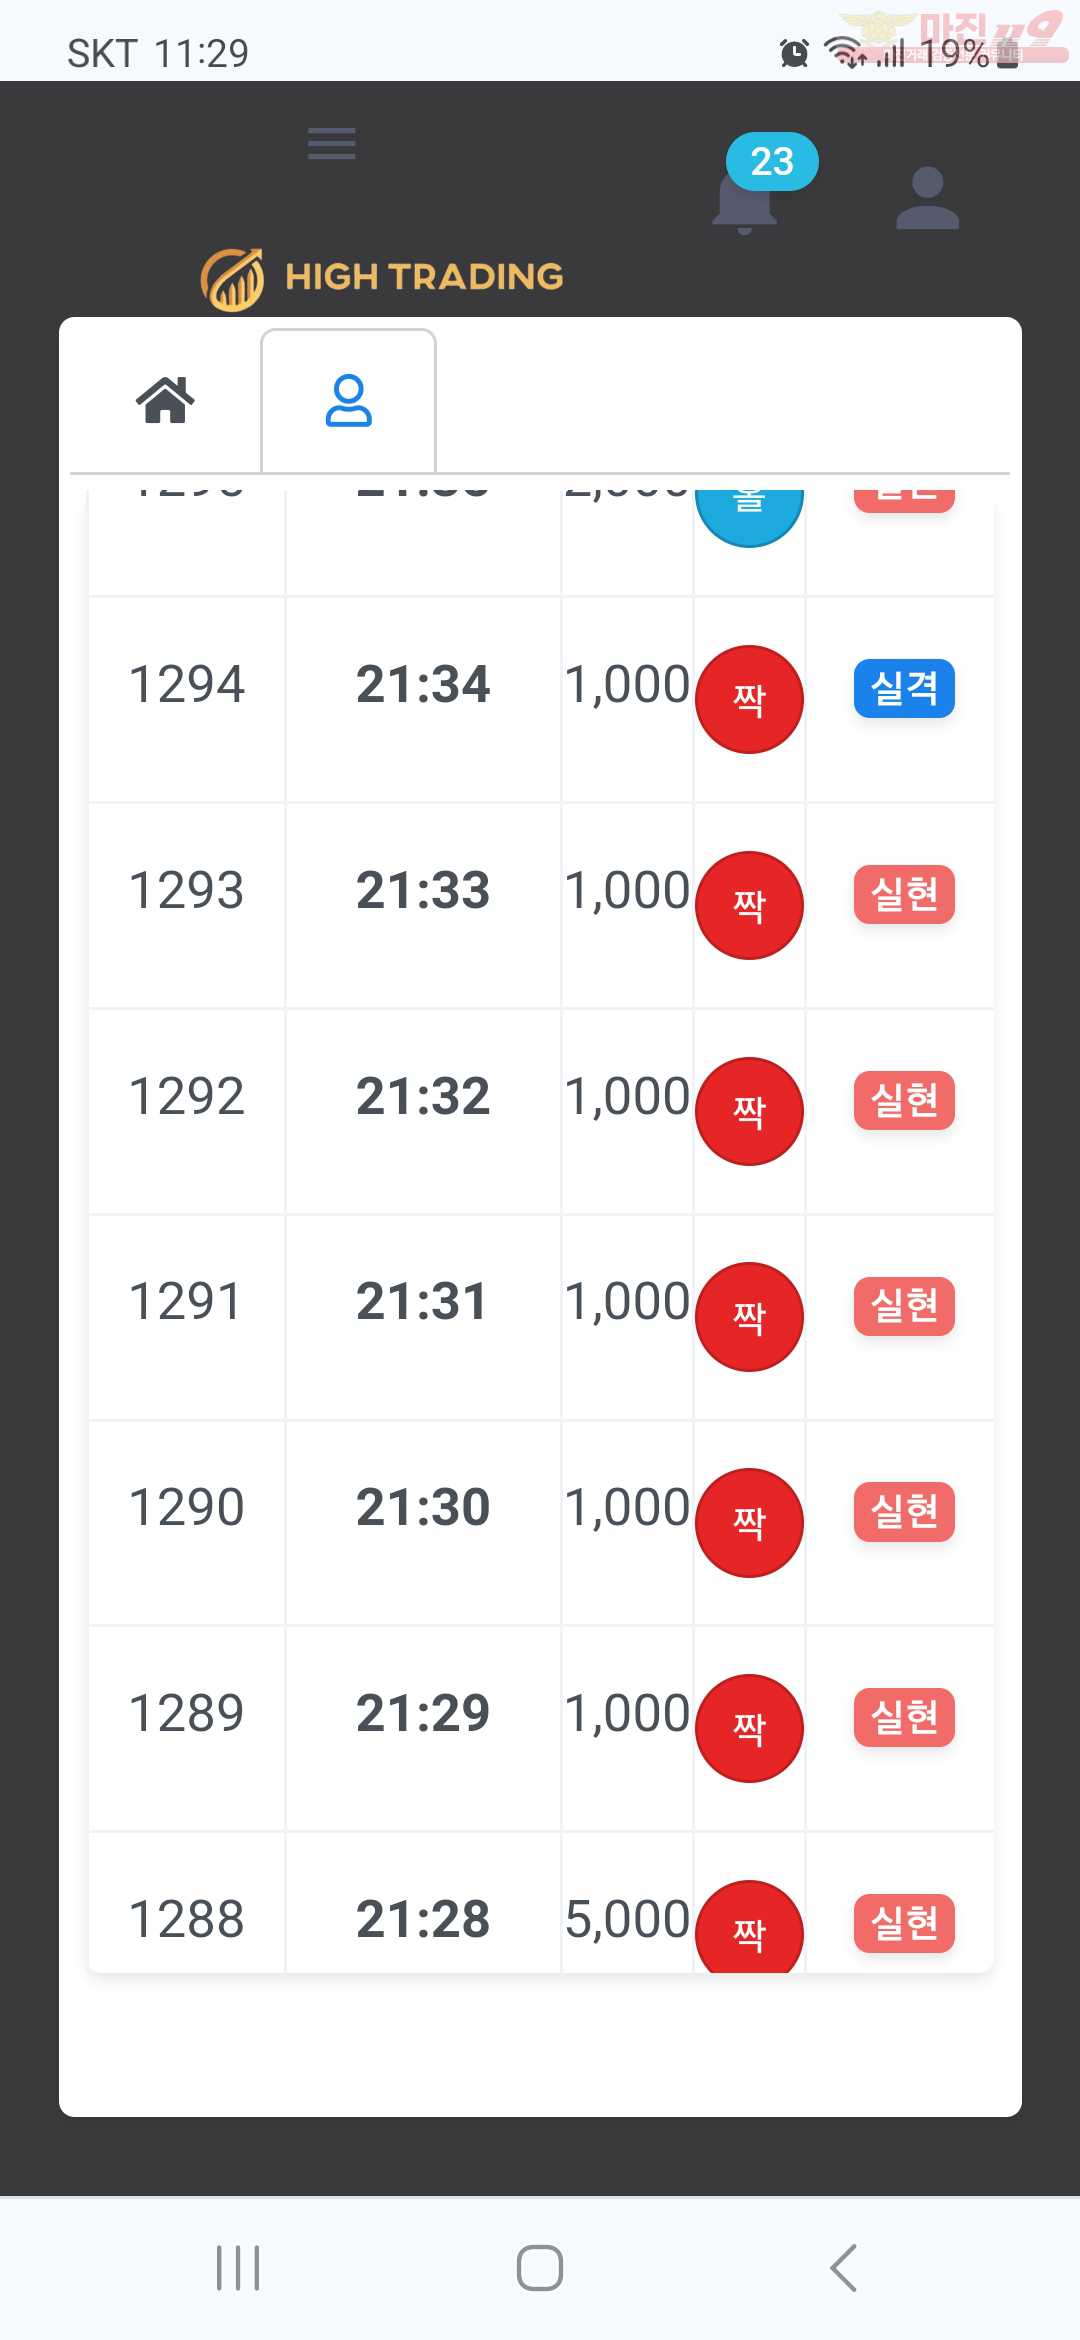Select the user outline tab

pos(348,400)
